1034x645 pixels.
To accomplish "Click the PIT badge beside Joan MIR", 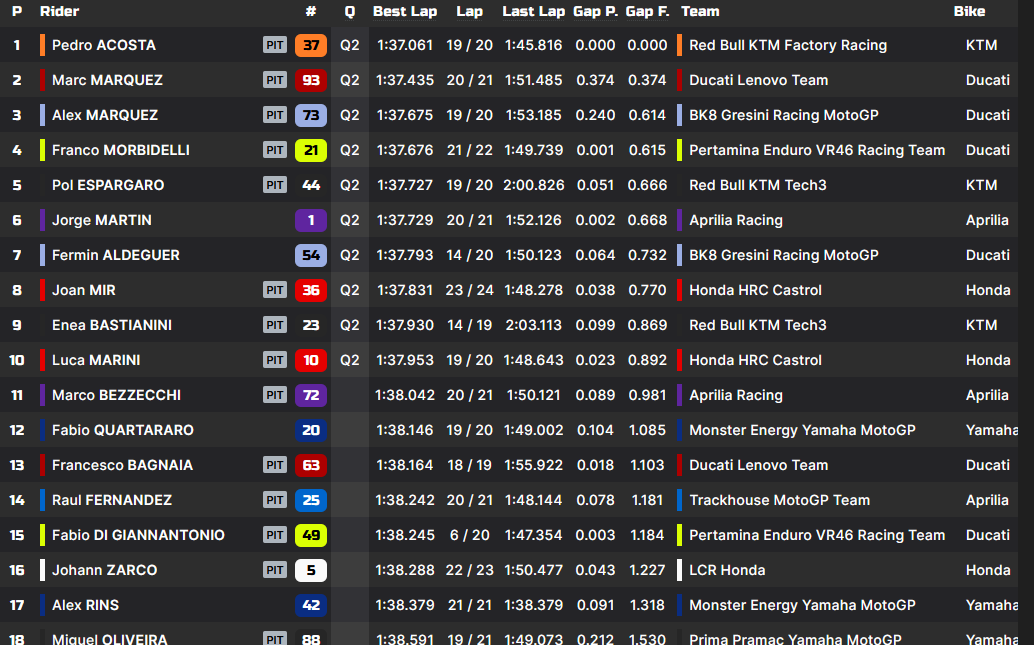I will tap(275, 290).
